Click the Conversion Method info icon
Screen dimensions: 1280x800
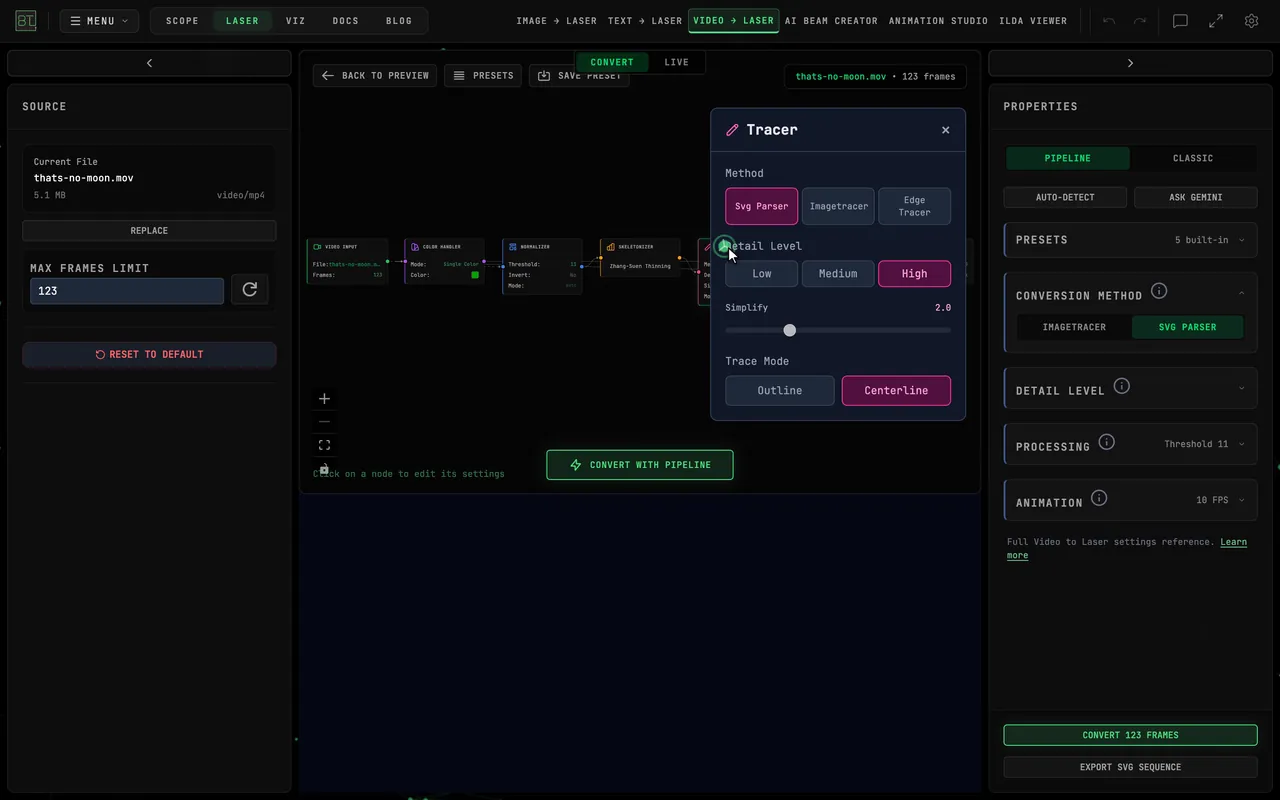coord(1159,291)
